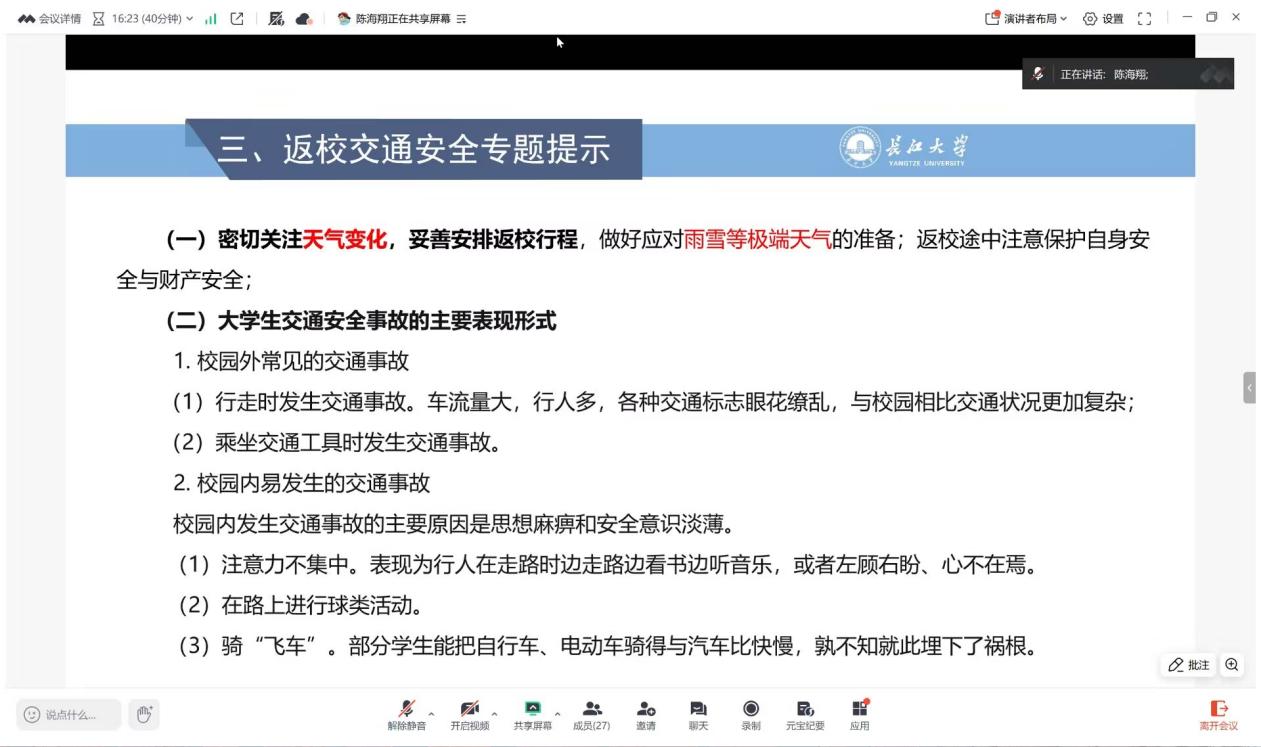Click the 说点什么 message input field
This screenshot has width=1261, height=747.
(70, 714)
